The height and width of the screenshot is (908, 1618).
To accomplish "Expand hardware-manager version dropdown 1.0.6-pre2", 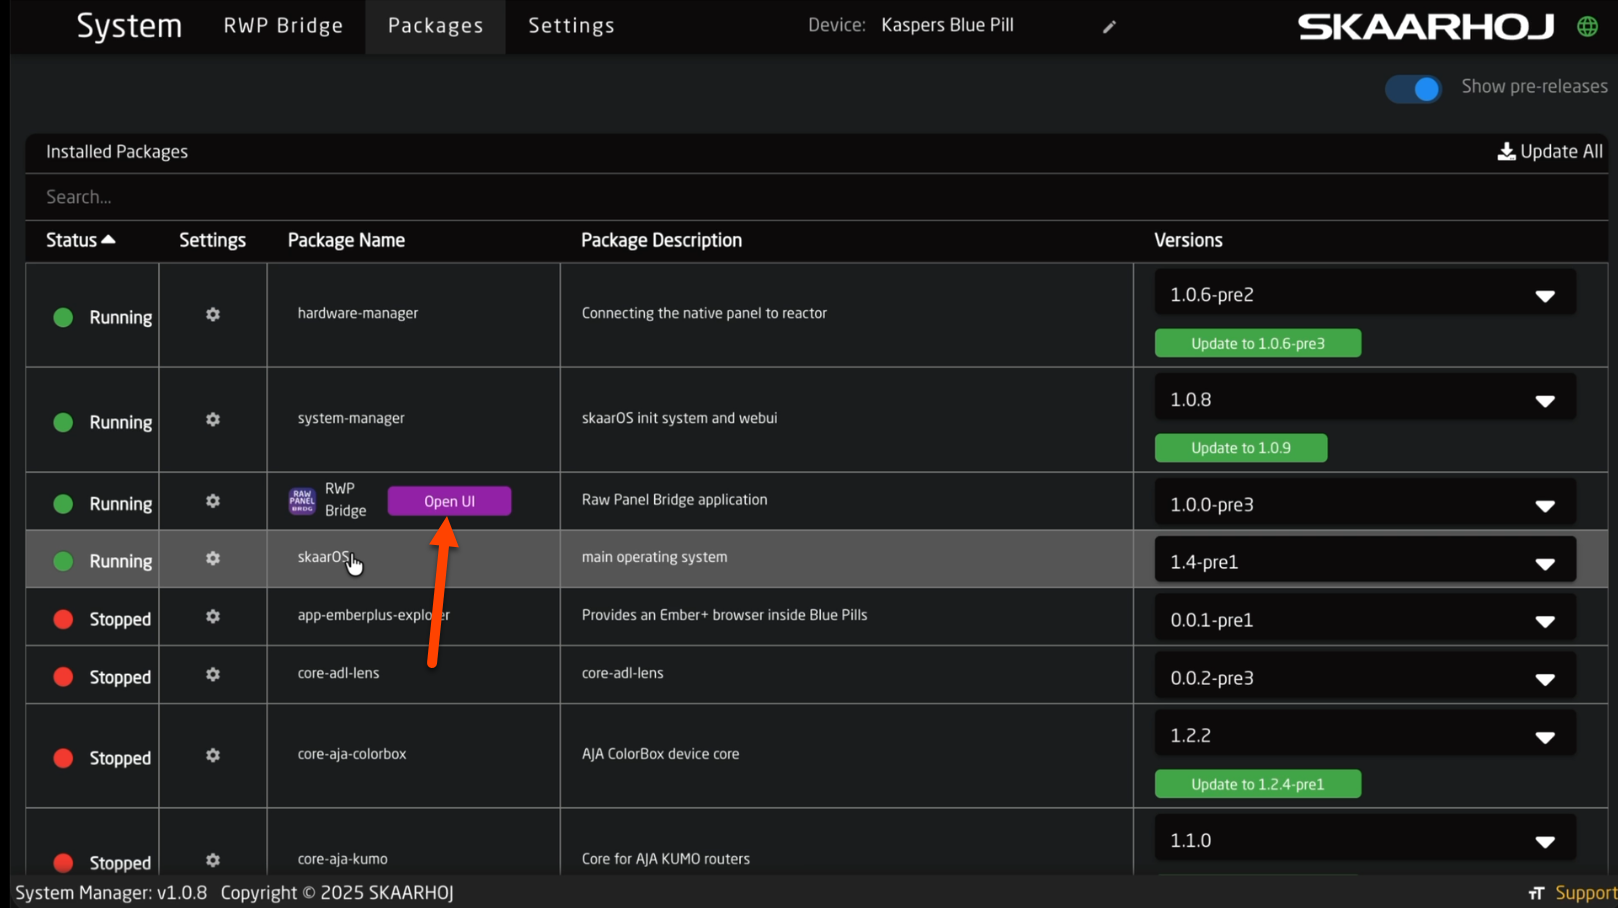I will [1364, 295].
